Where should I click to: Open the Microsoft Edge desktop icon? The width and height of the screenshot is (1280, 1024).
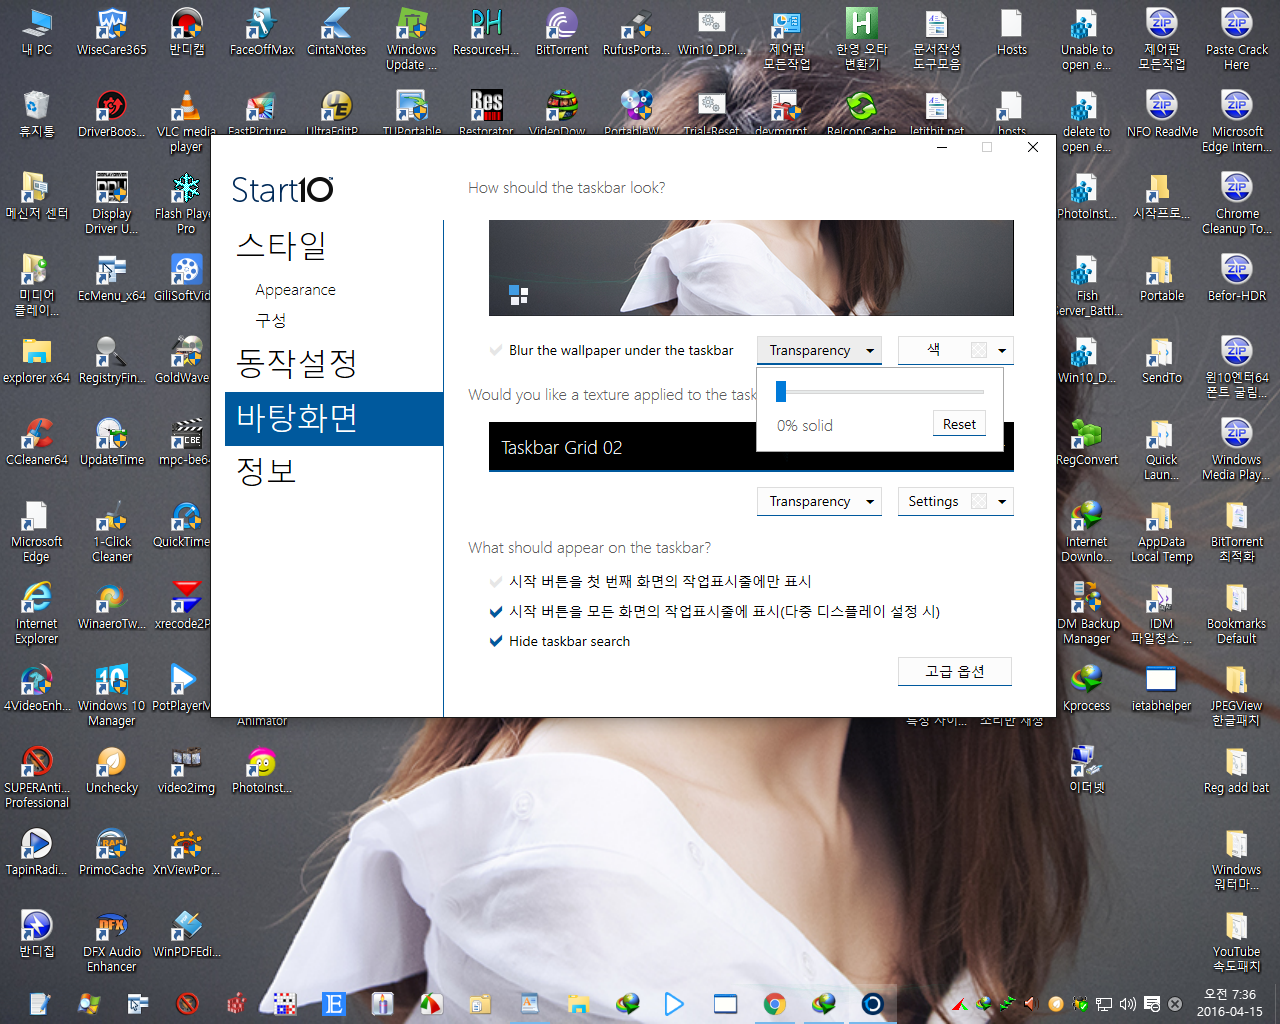37,532
